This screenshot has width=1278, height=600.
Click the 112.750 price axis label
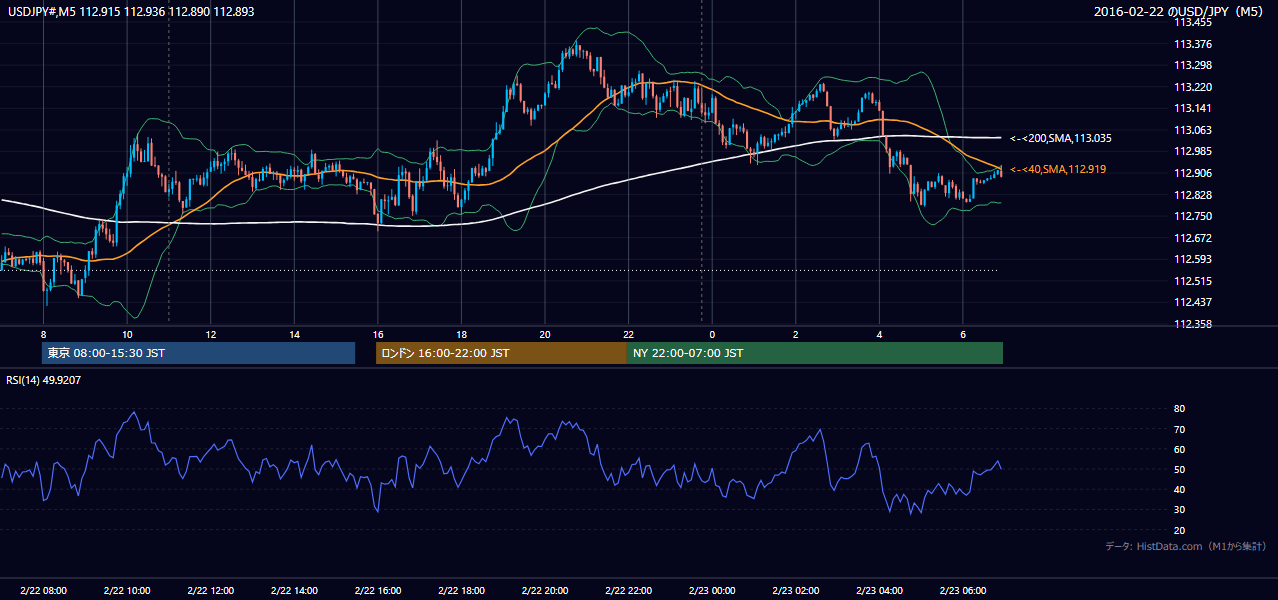(x=1192, y=216)
